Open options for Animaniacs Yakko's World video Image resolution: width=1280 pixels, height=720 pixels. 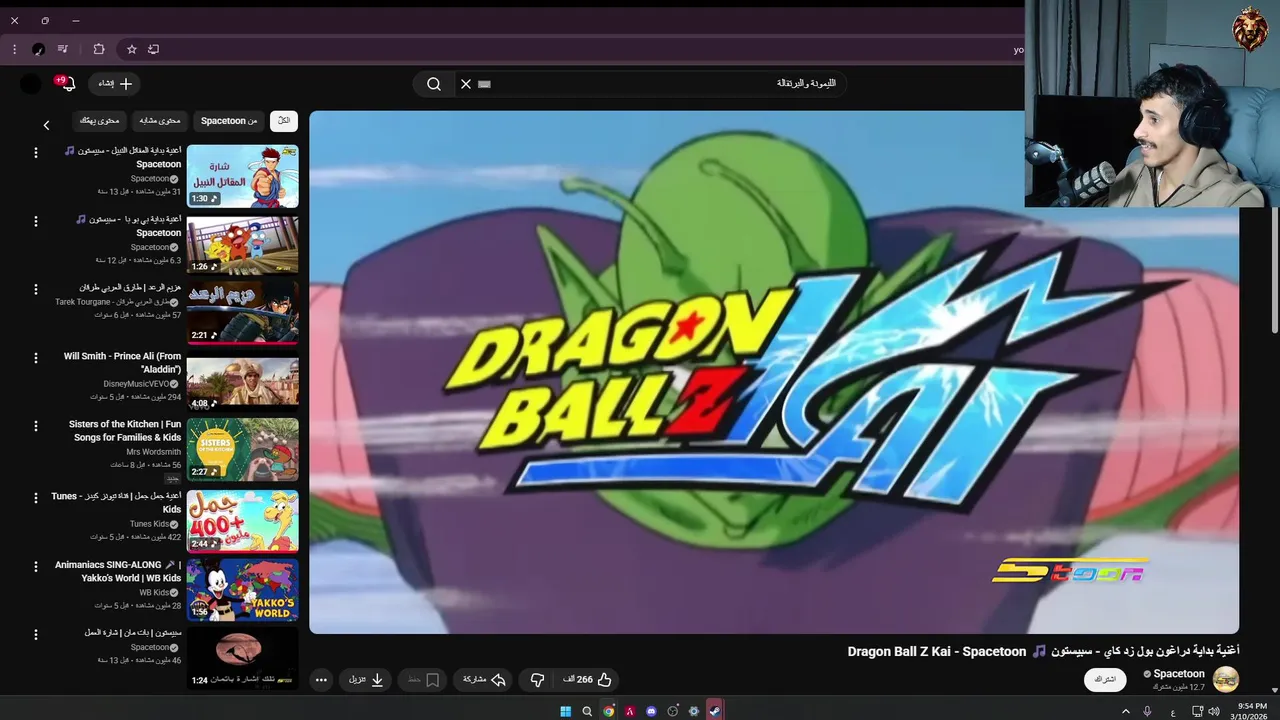pos(36,566)
